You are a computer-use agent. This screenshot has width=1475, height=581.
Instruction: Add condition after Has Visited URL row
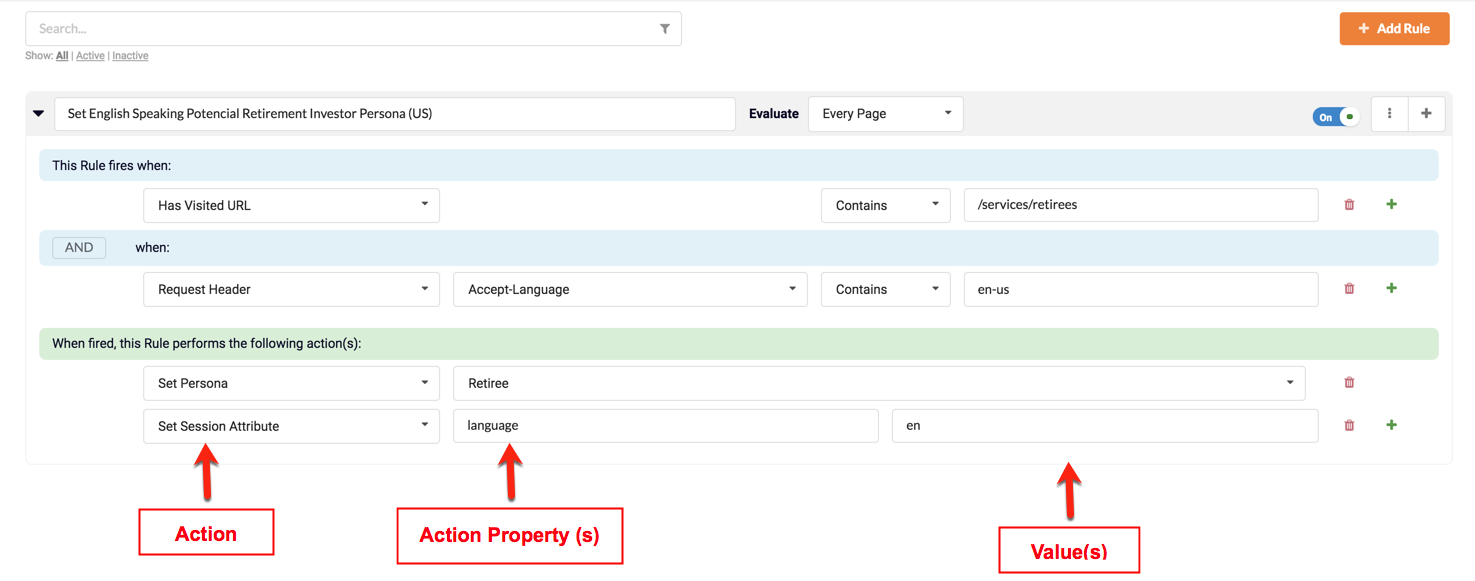[x=1391, y=204]
